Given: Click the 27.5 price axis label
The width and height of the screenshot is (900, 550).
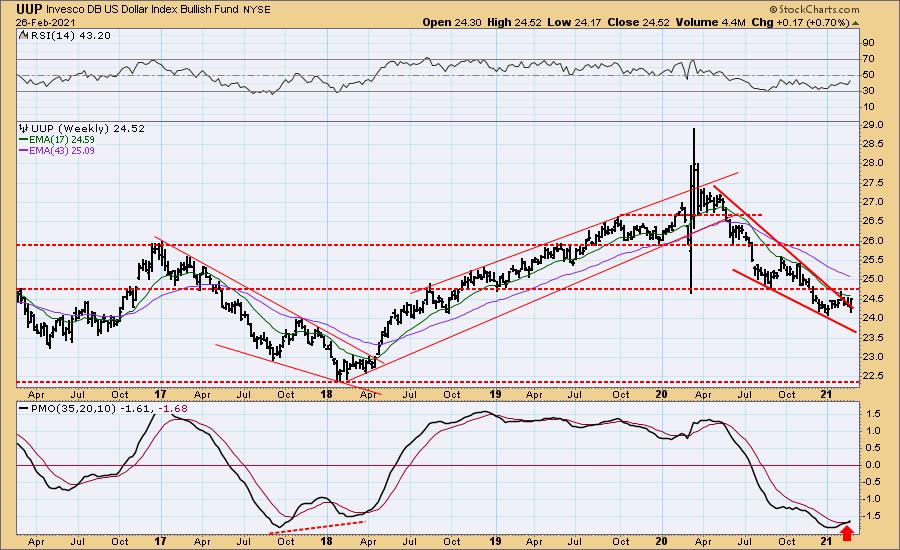Looking at the screenshot, I should pos(872,183).
